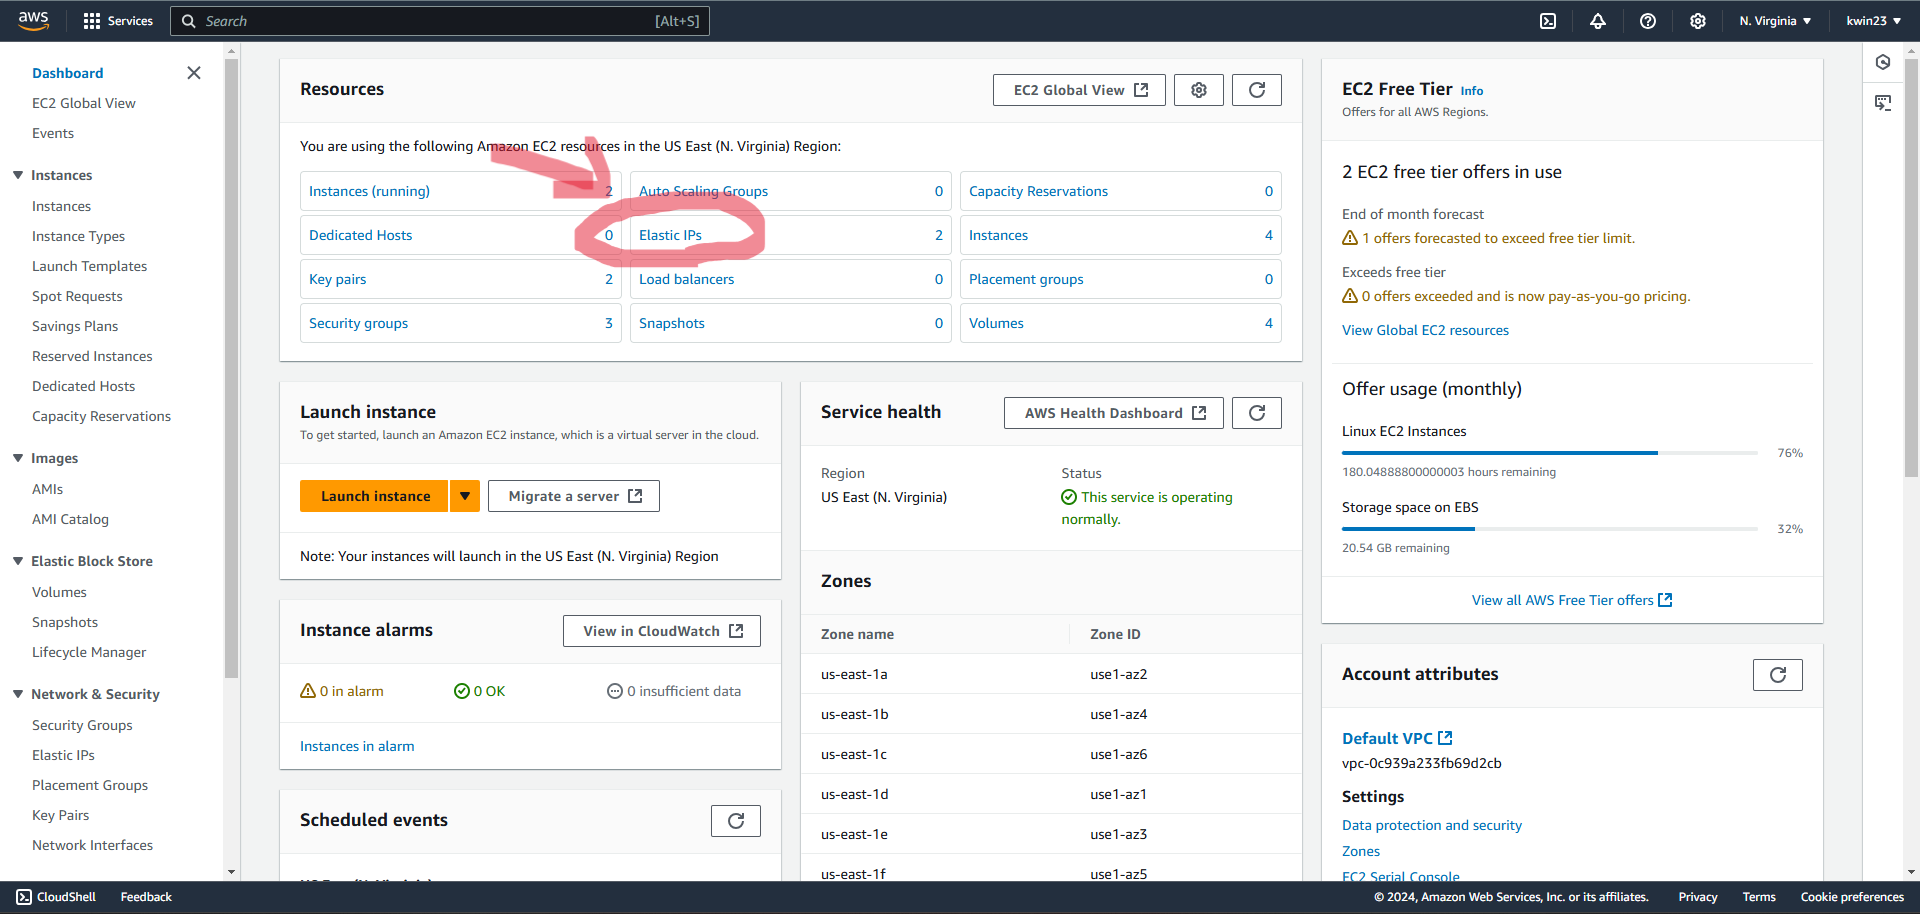This screenshot has width=1920, height=914.
Task: Open the tutorials icon in right rail
Action: [x=1883, y=103]
